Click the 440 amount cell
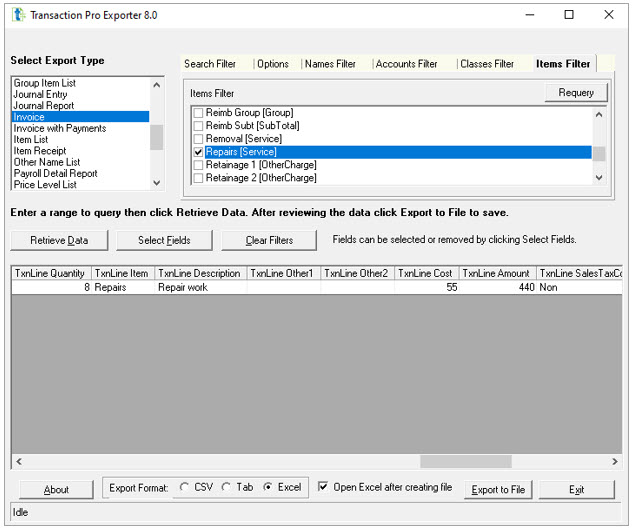 pyautogui.click(x=498, y=287)
